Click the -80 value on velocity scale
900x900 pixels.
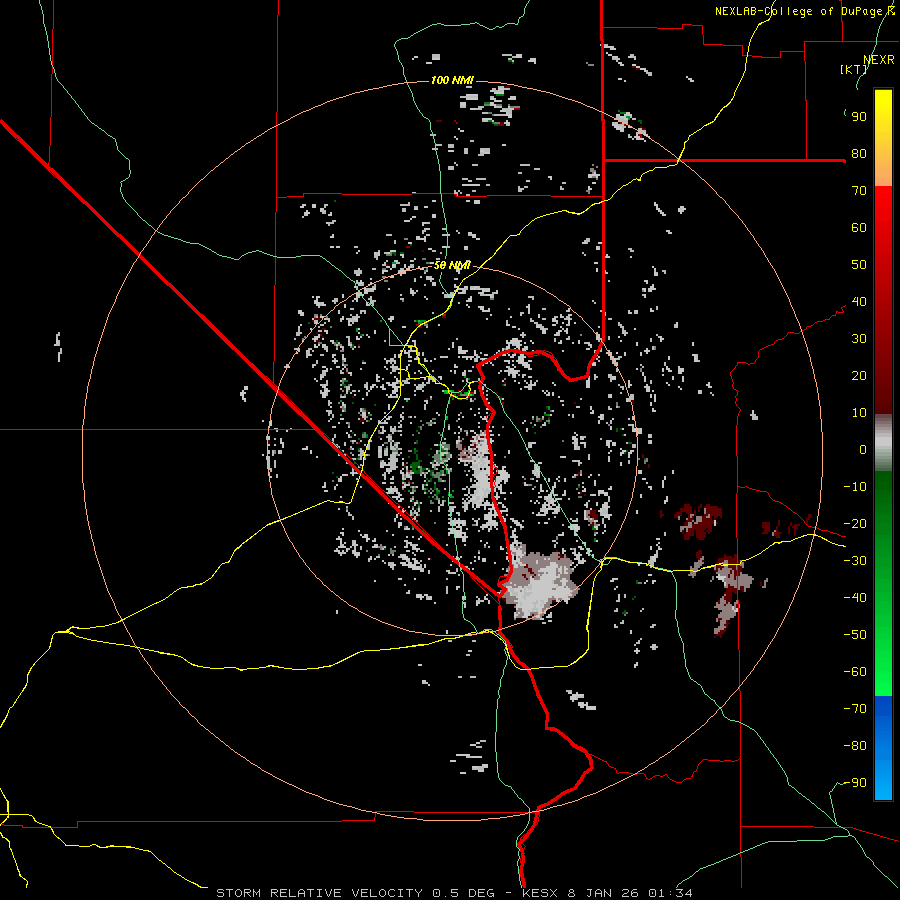(855, 746)
